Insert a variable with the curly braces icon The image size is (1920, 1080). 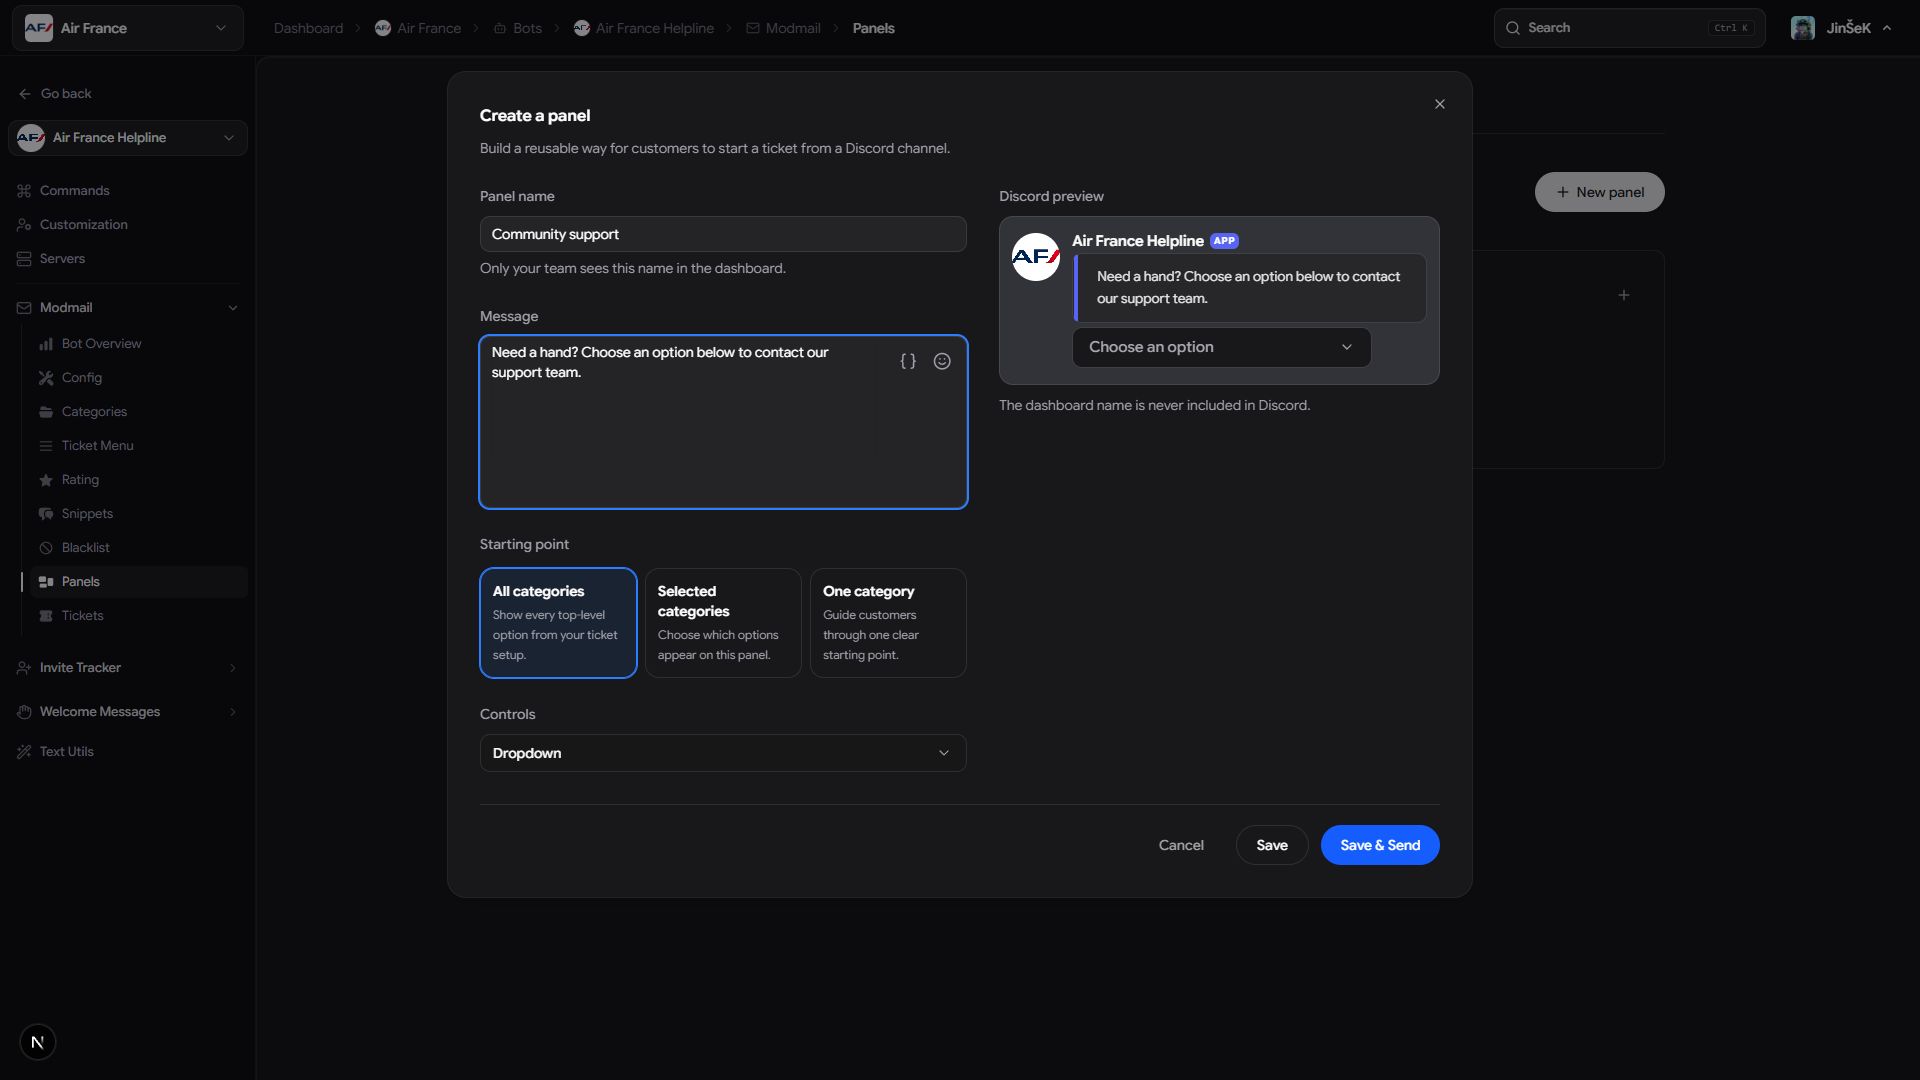[908, 362]
